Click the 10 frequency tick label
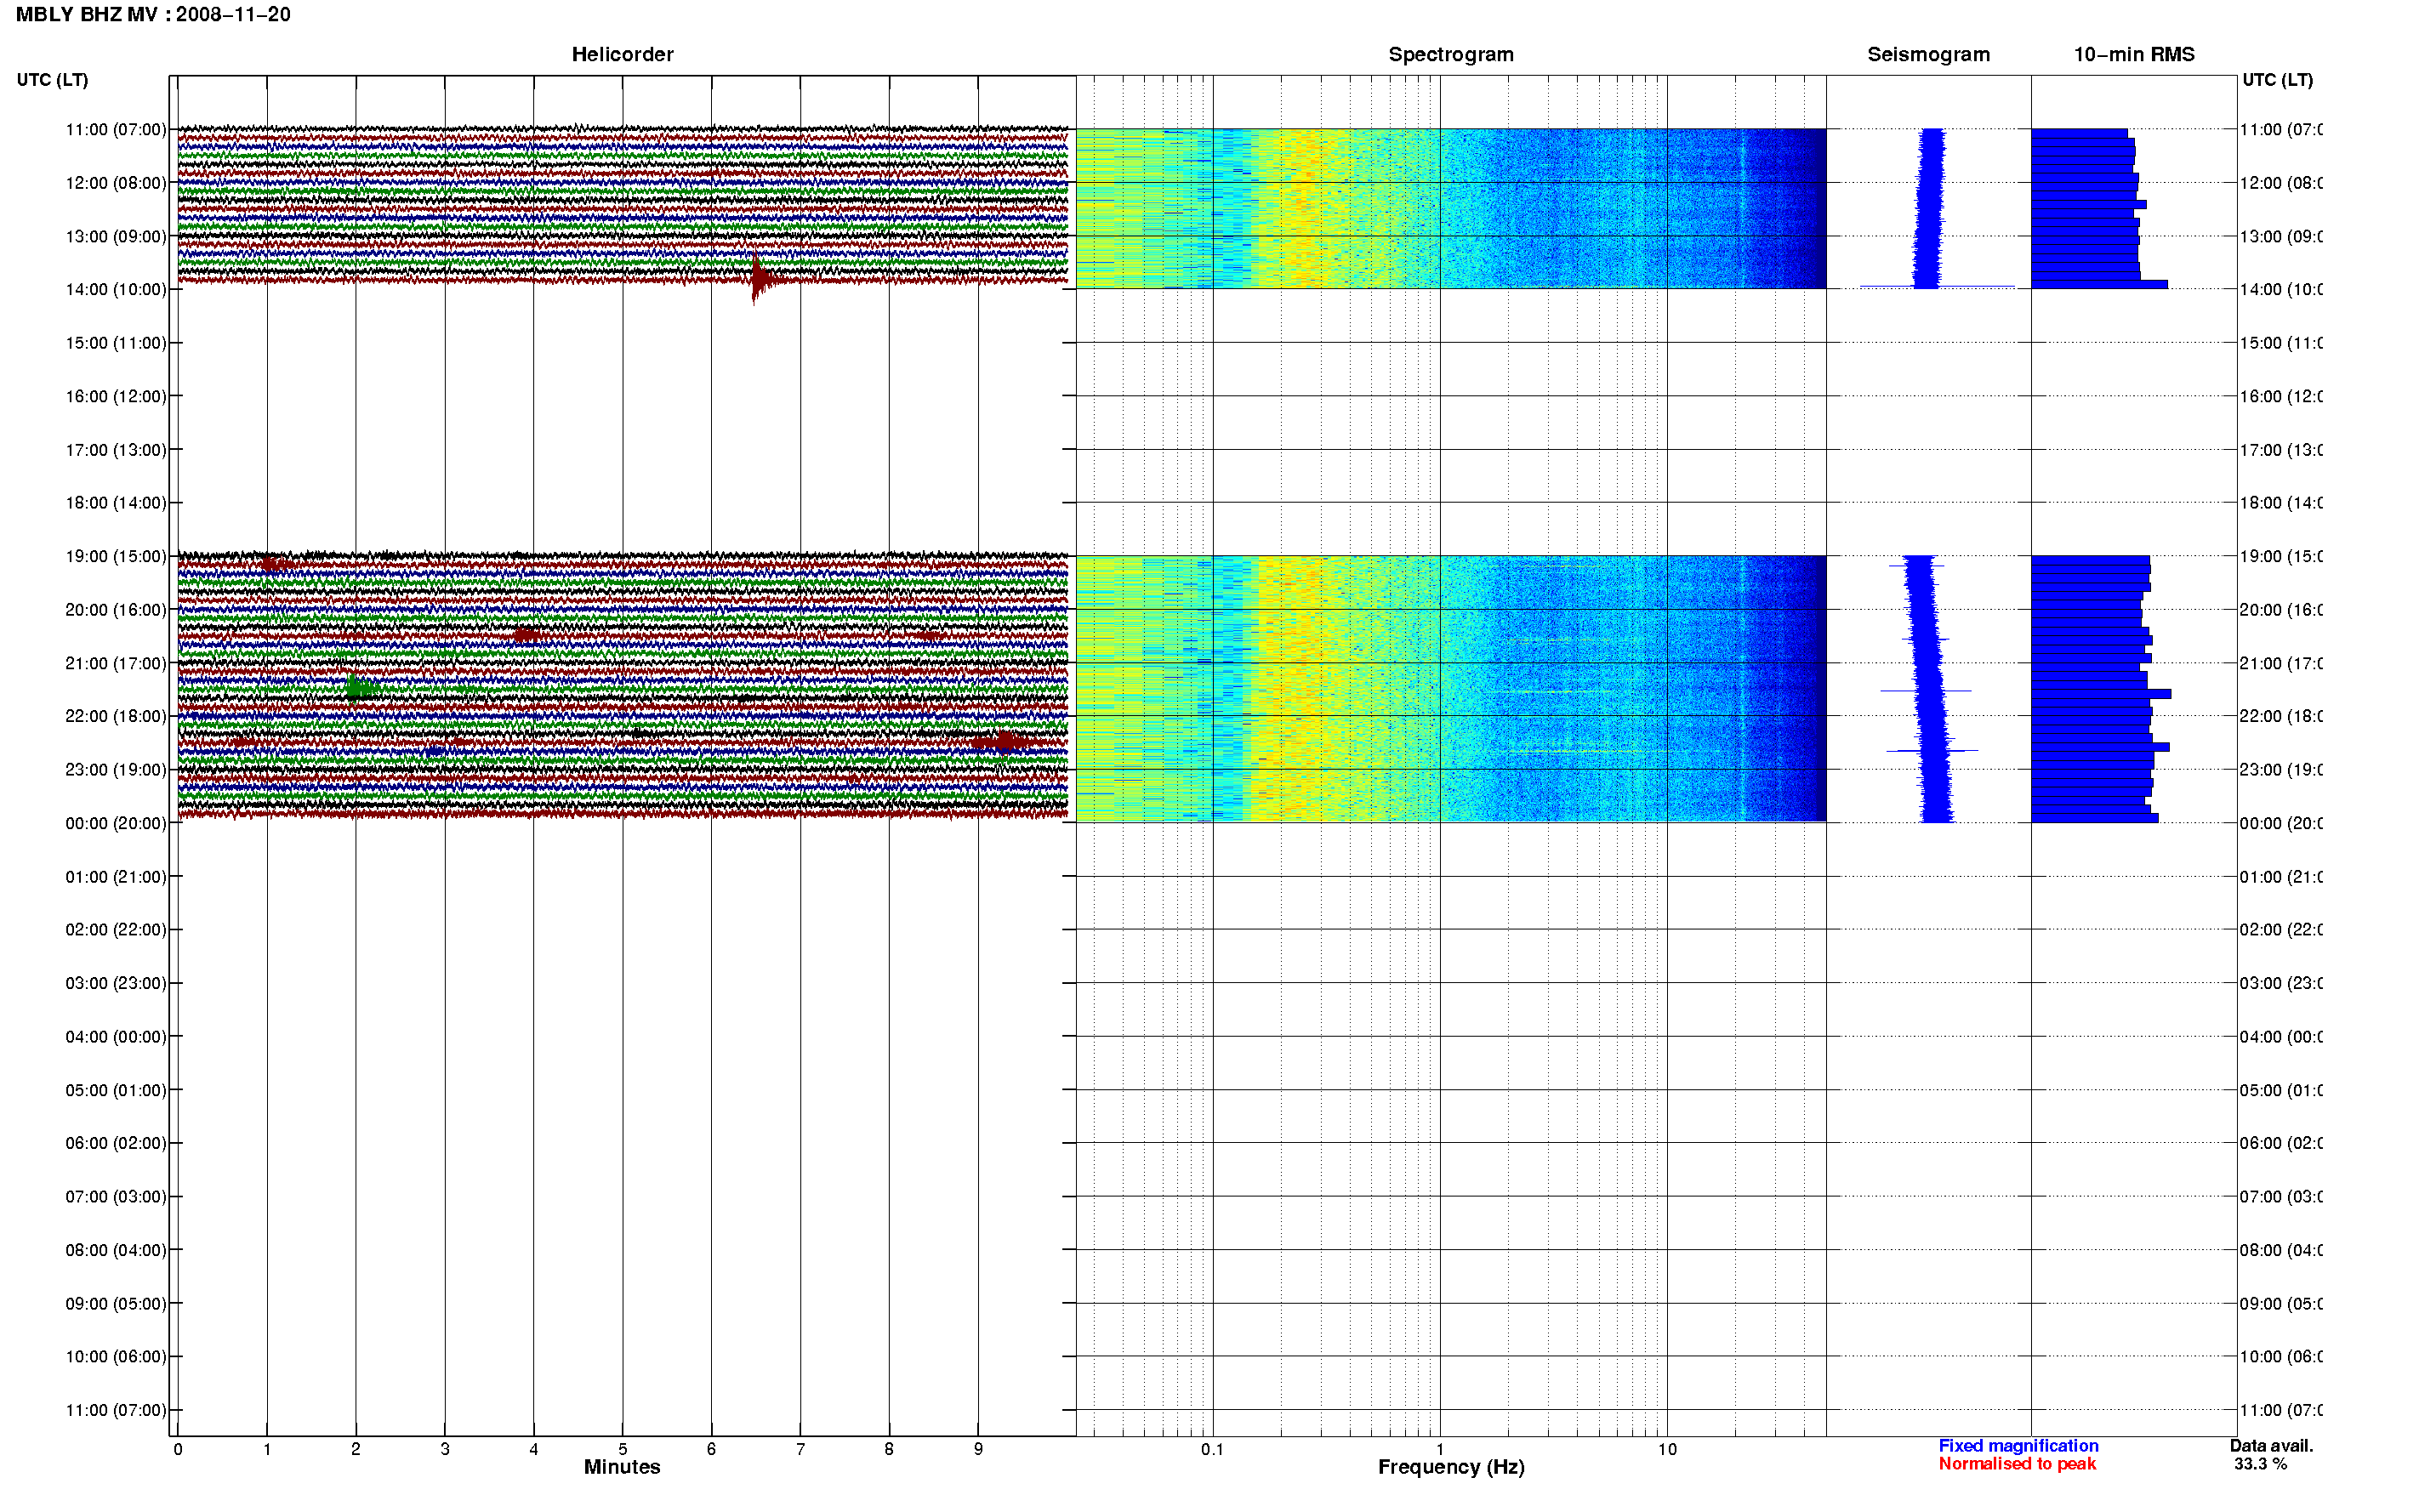2419x1512 pixels. [x=1667, y=1449]
